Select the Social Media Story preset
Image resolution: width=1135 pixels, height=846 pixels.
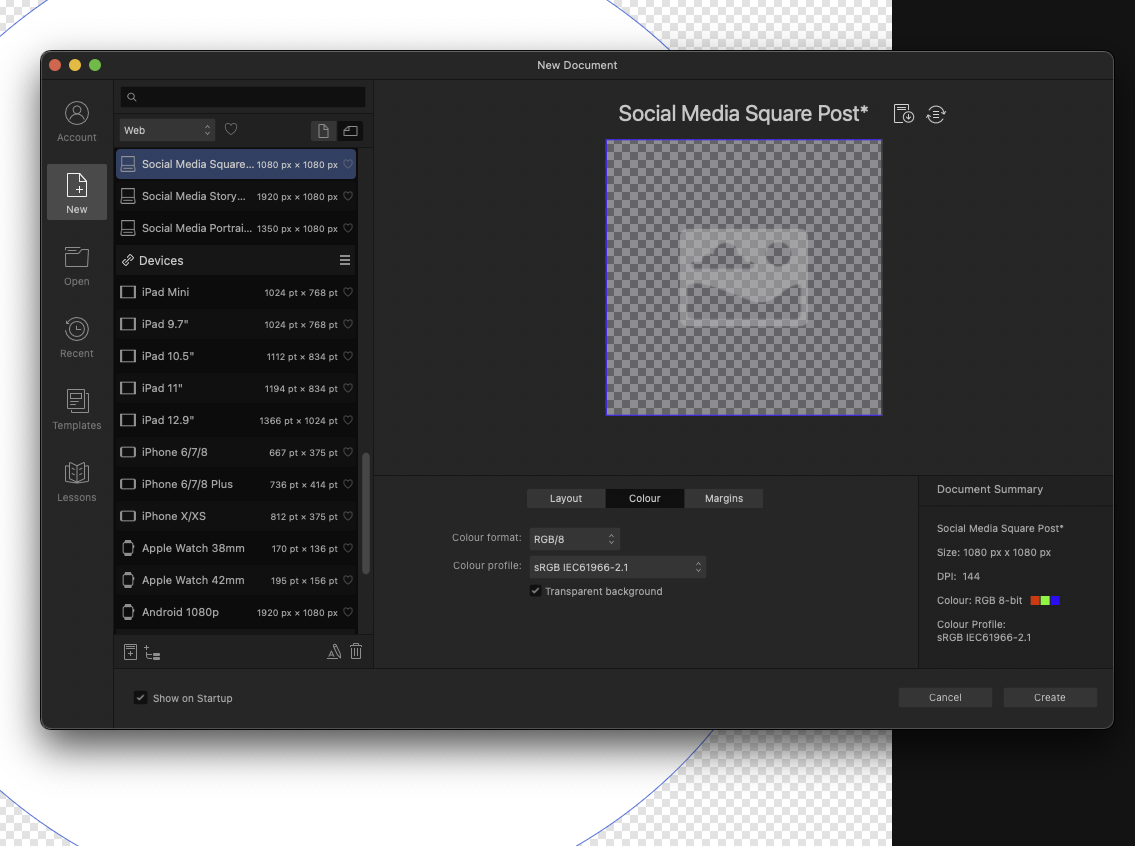point(236,196)
